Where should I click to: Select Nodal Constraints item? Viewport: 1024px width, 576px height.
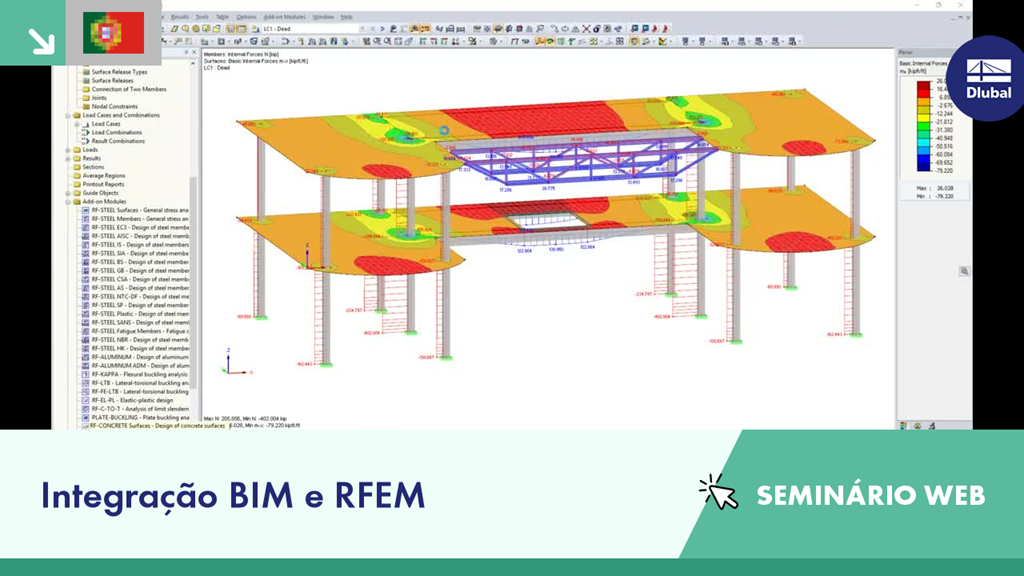[114, 106]
